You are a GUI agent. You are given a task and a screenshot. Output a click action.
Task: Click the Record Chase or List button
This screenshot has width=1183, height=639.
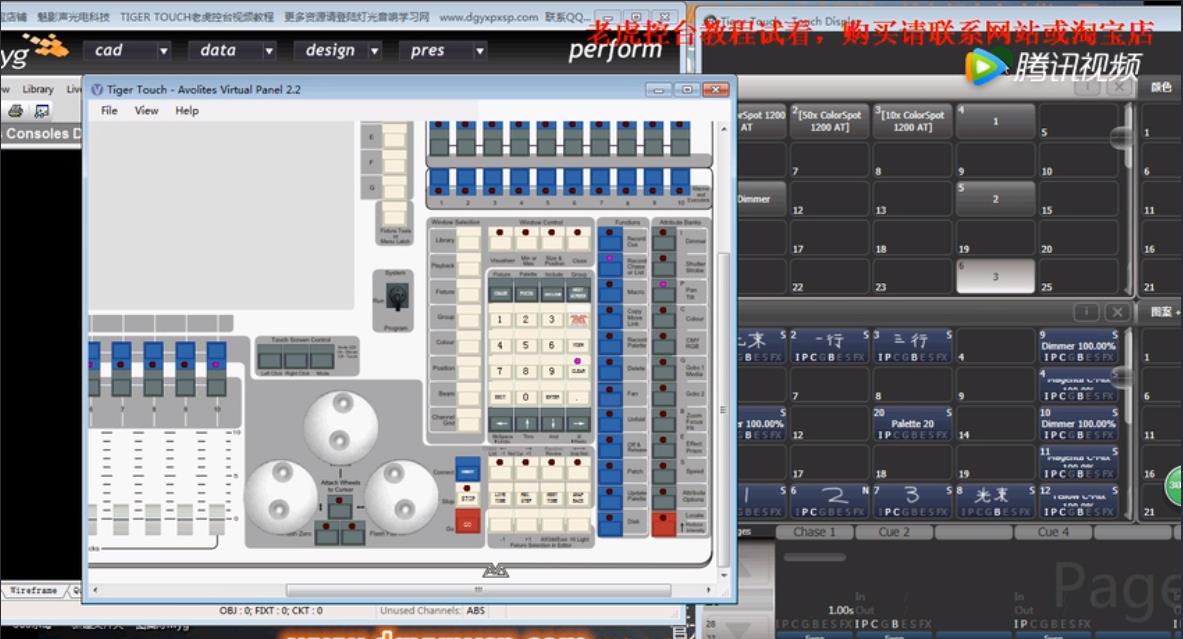click(610, 266)
